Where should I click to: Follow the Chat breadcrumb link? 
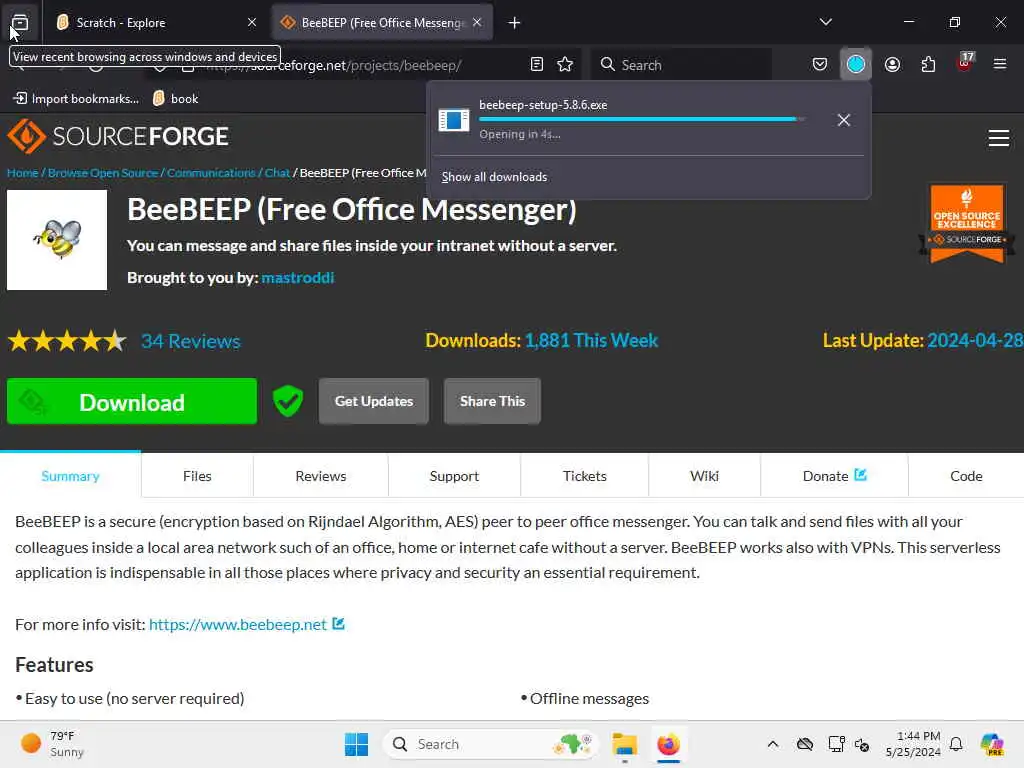pos(277,173)
